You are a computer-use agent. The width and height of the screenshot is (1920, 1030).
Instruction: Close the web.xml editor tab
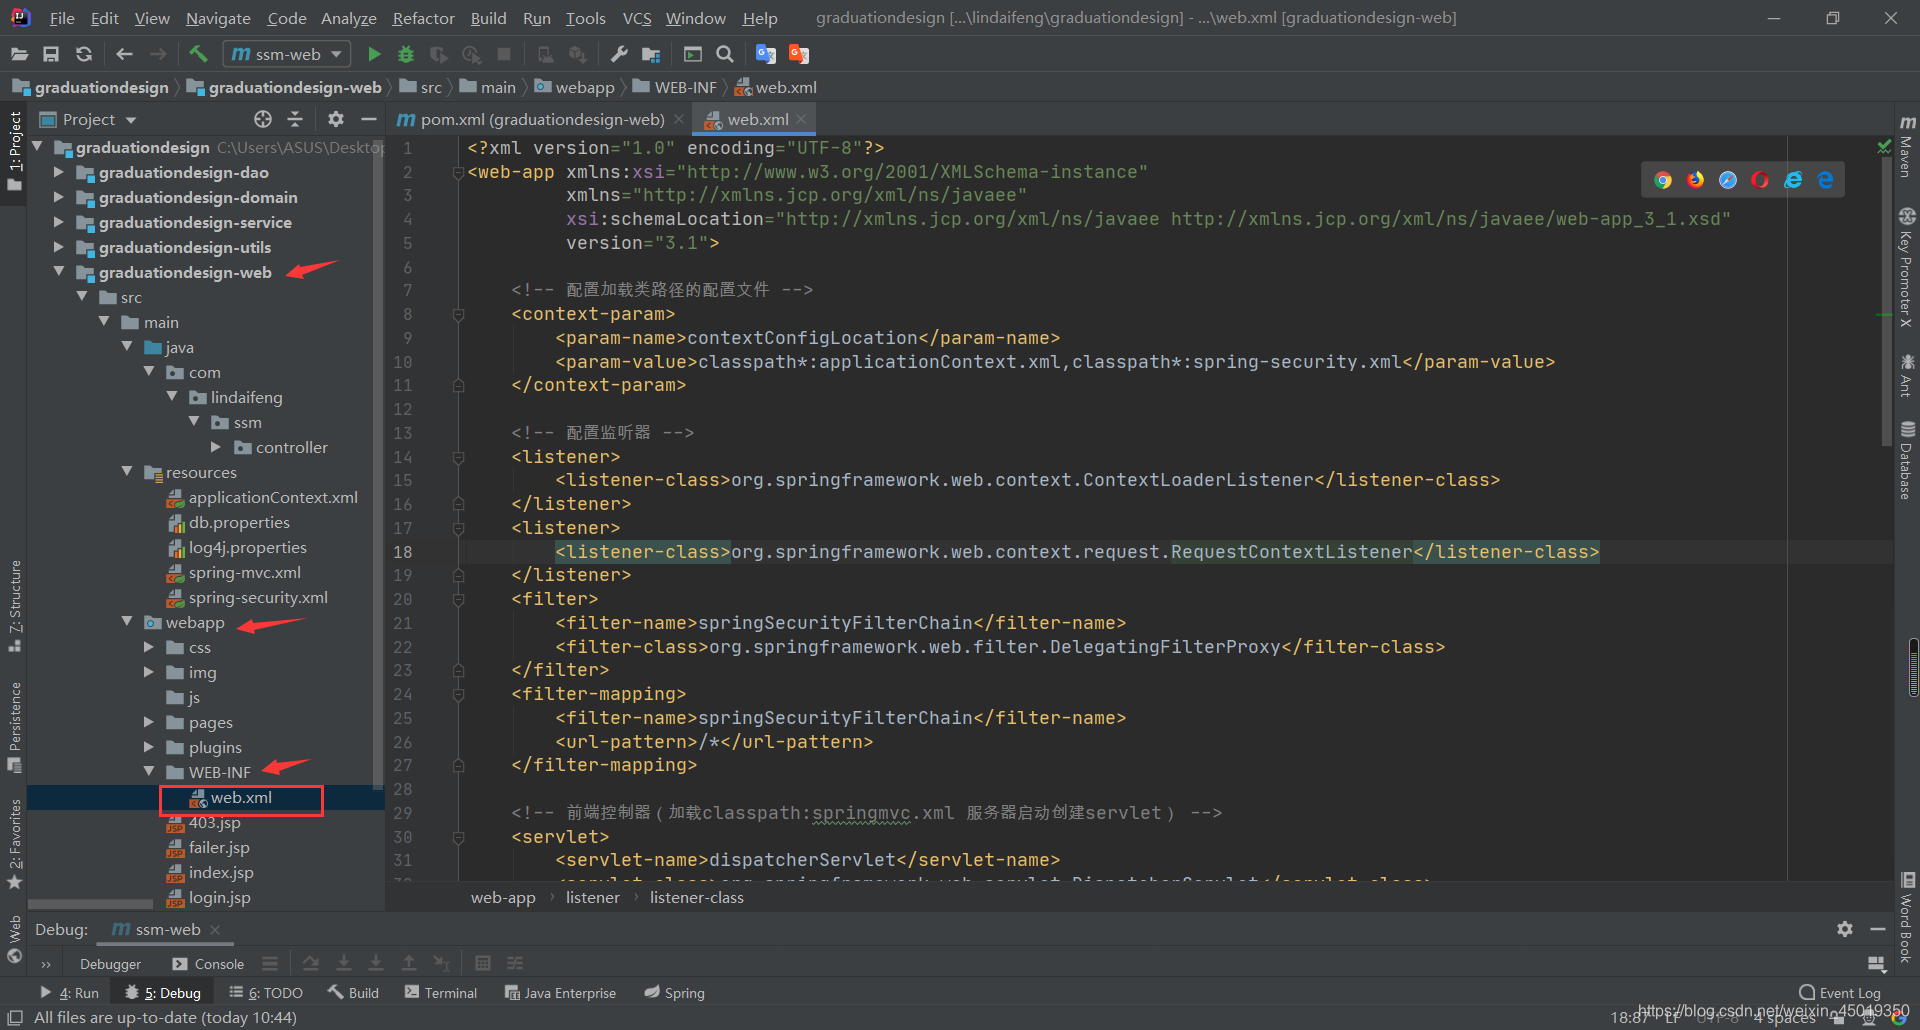(x=802, y=119)
